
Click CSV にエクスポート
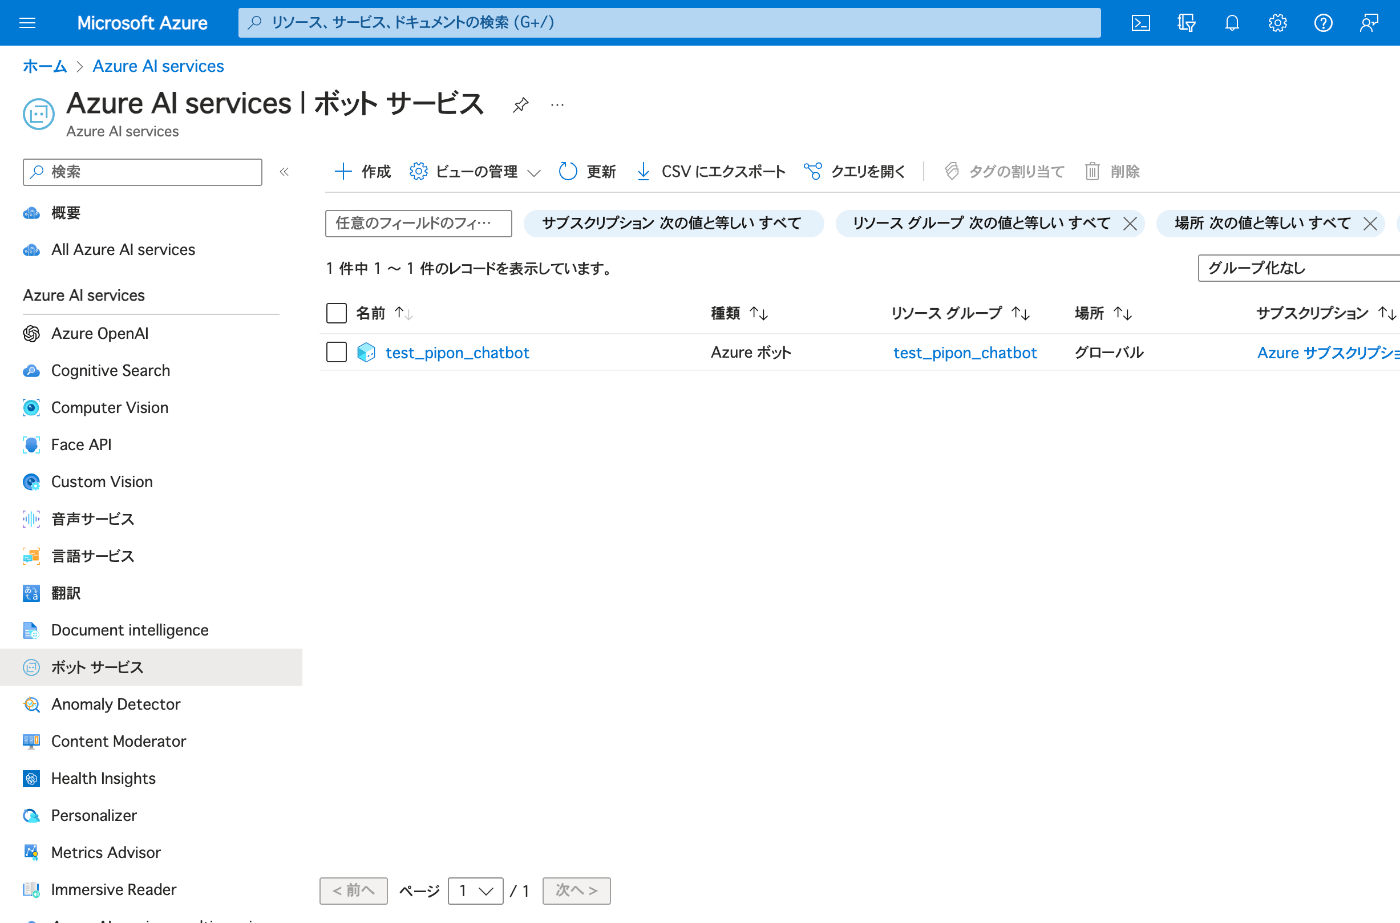(710, 172)
